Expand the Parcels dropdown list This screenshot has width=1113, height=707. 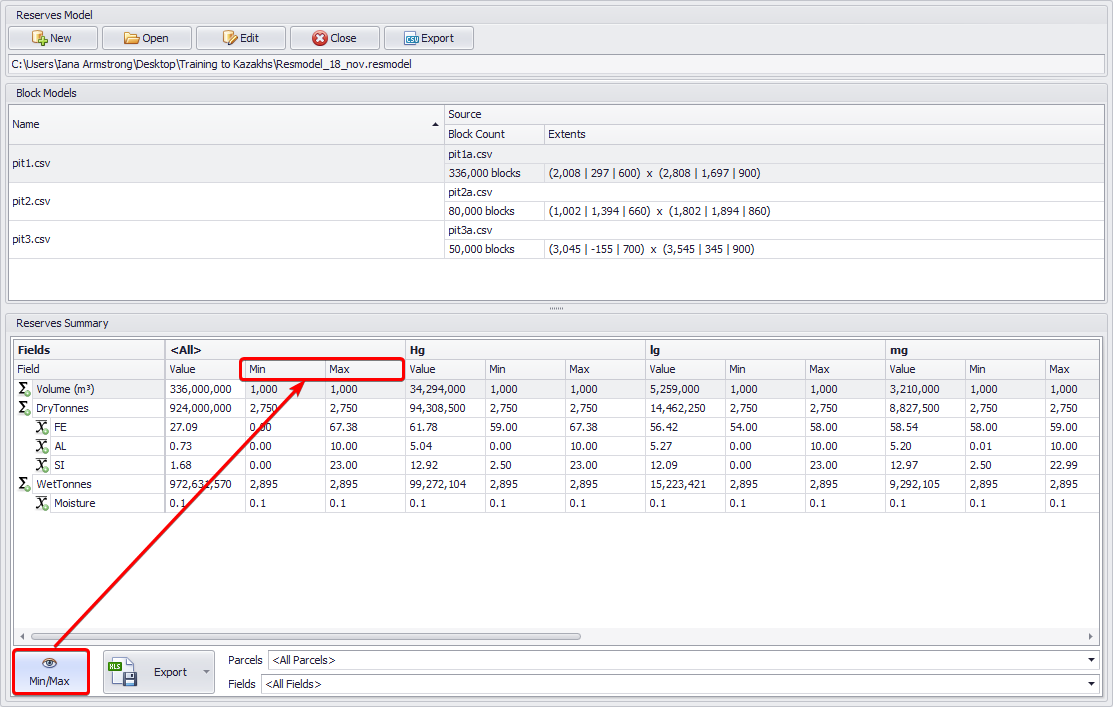1091,660
